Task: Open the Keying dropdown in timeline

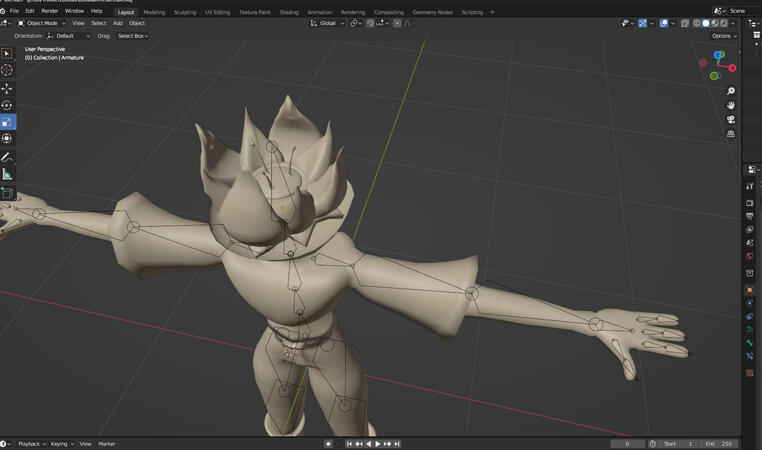Action: click(x=62, y=444)
